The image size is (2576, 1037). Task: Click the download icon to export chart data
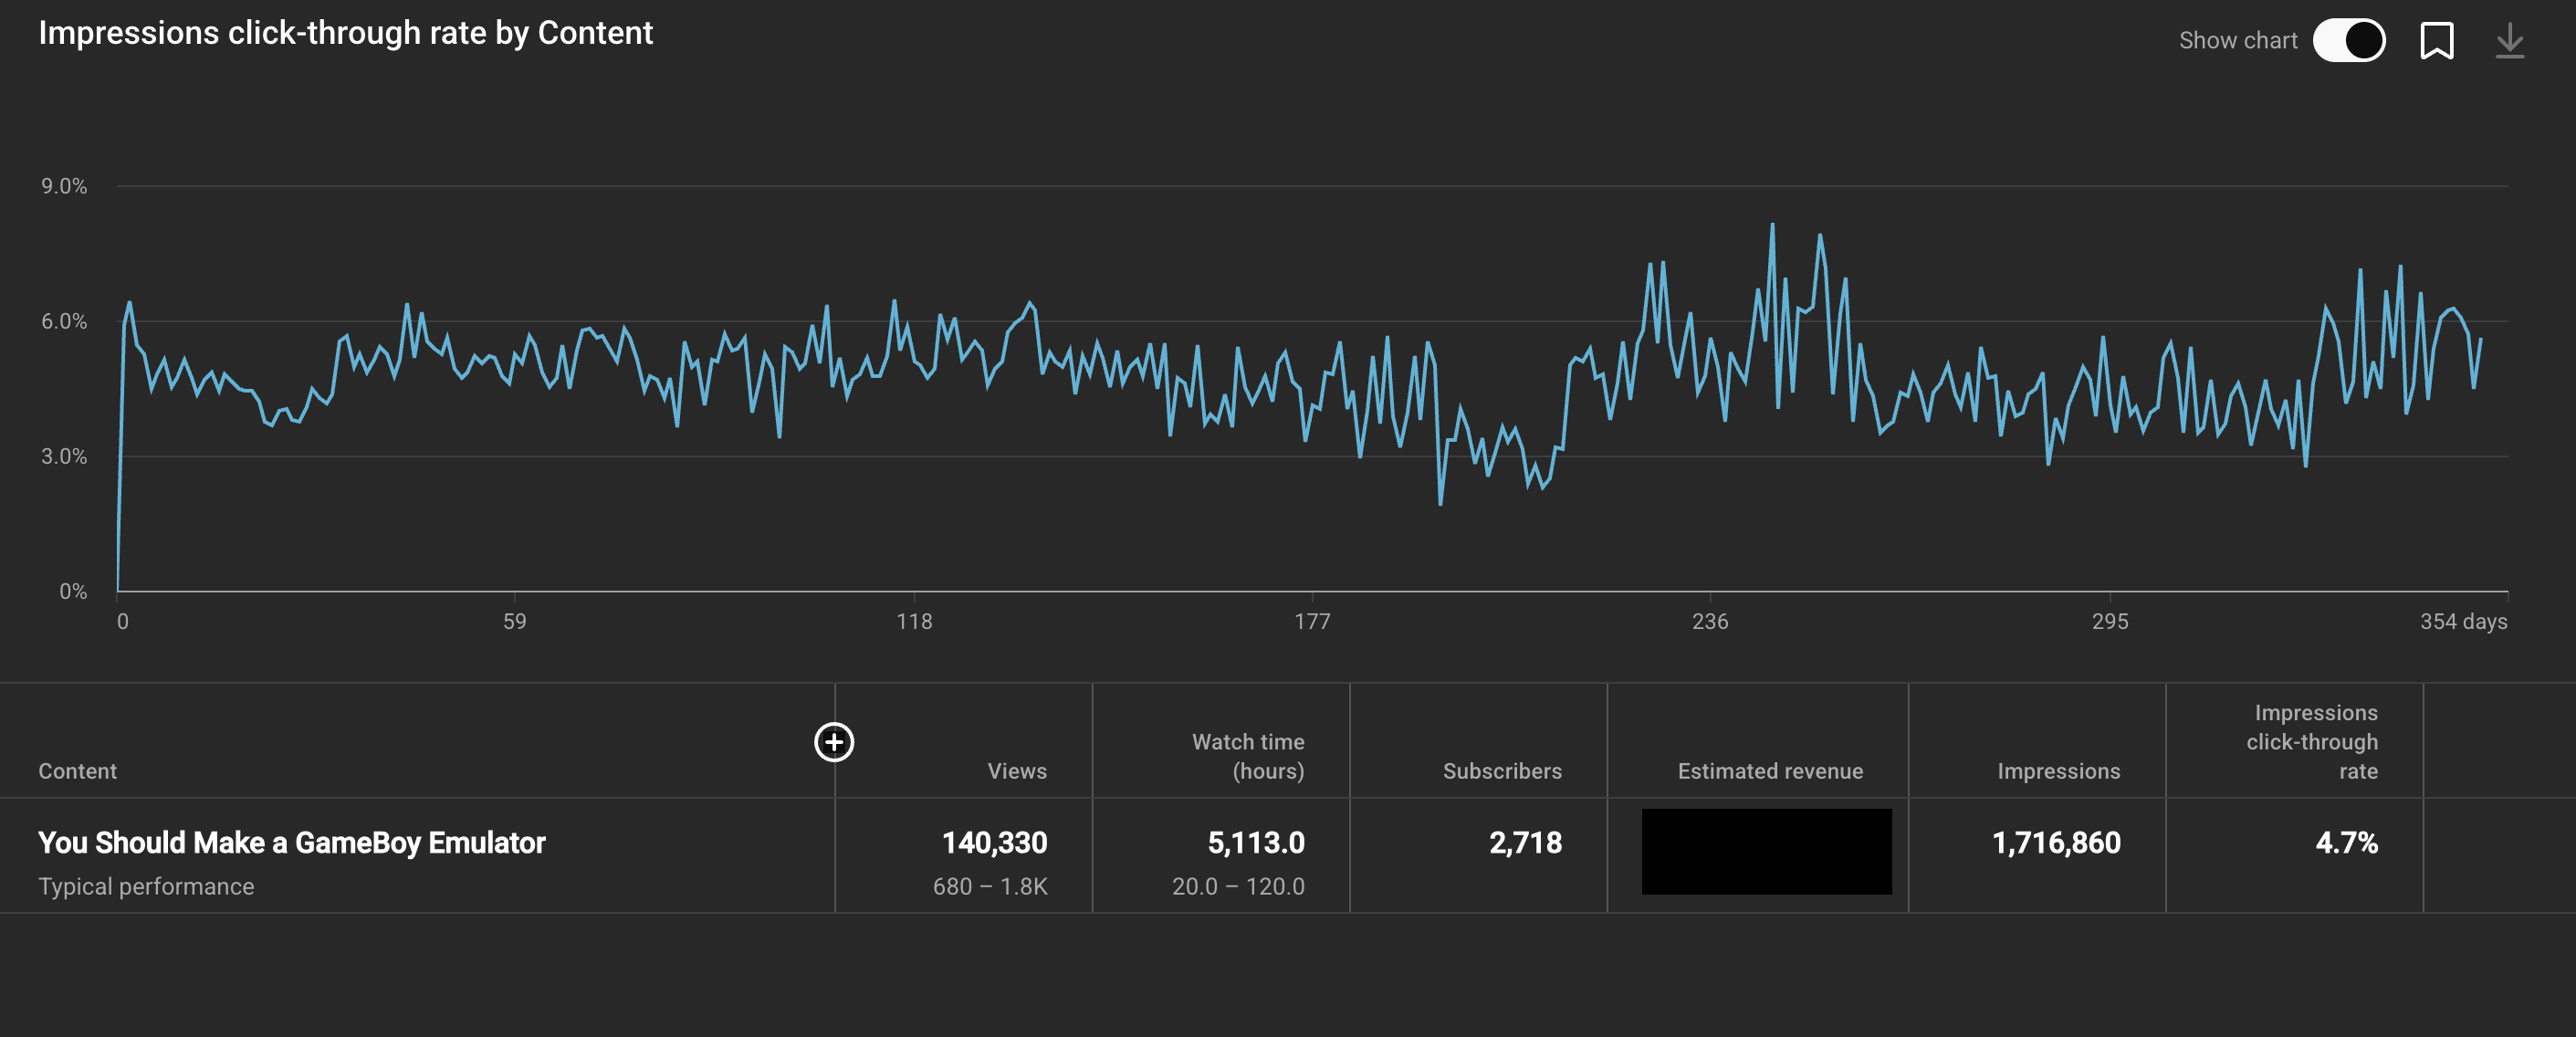pos(2510,39)
